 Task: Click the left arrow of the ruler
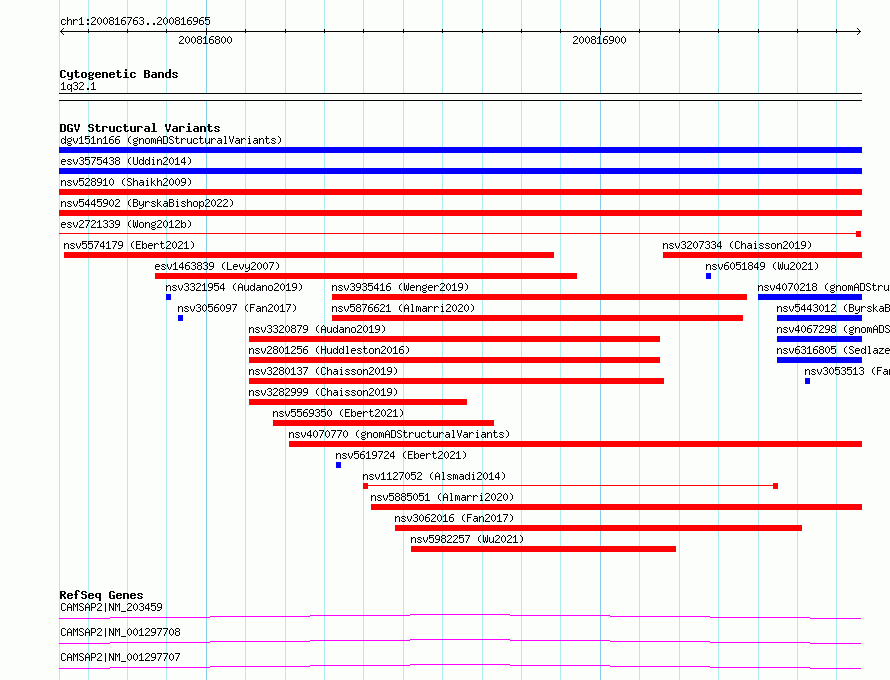coord(62,31)
